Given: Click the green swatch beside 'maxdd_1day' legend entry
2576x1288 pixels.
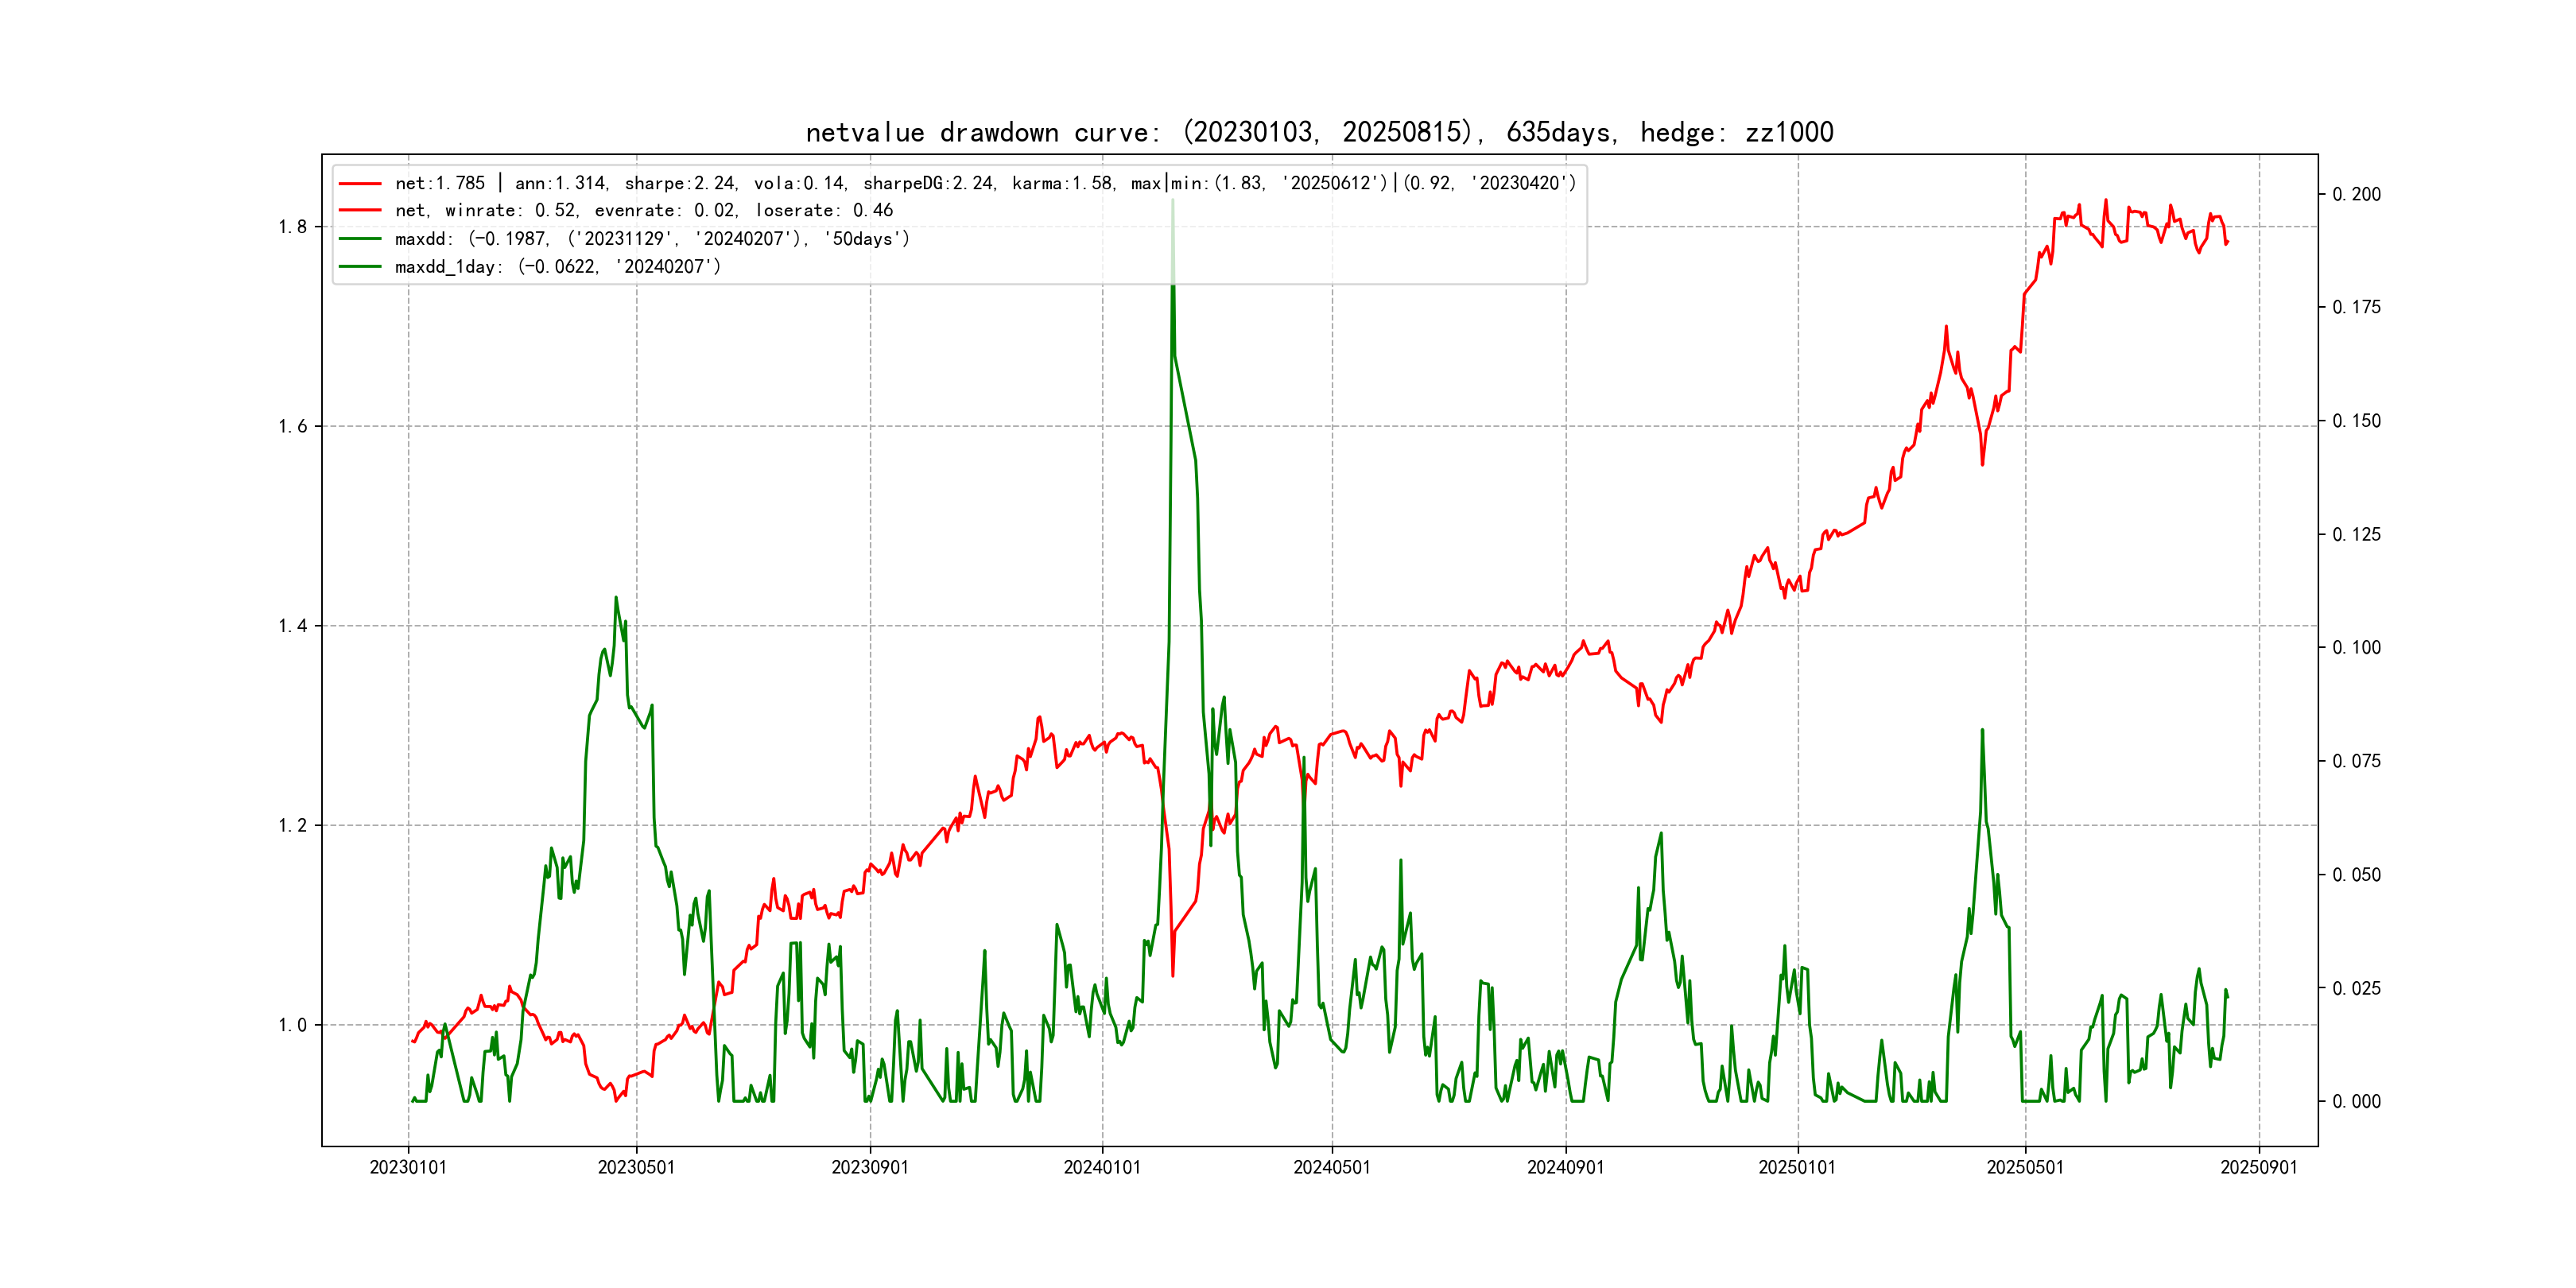Looking at the screenshot, I should click(360, 267).
